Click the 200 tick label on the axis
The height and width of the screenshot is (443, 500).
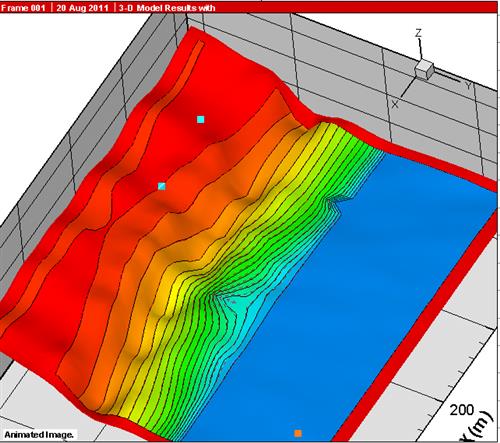(x=462, y=410)
